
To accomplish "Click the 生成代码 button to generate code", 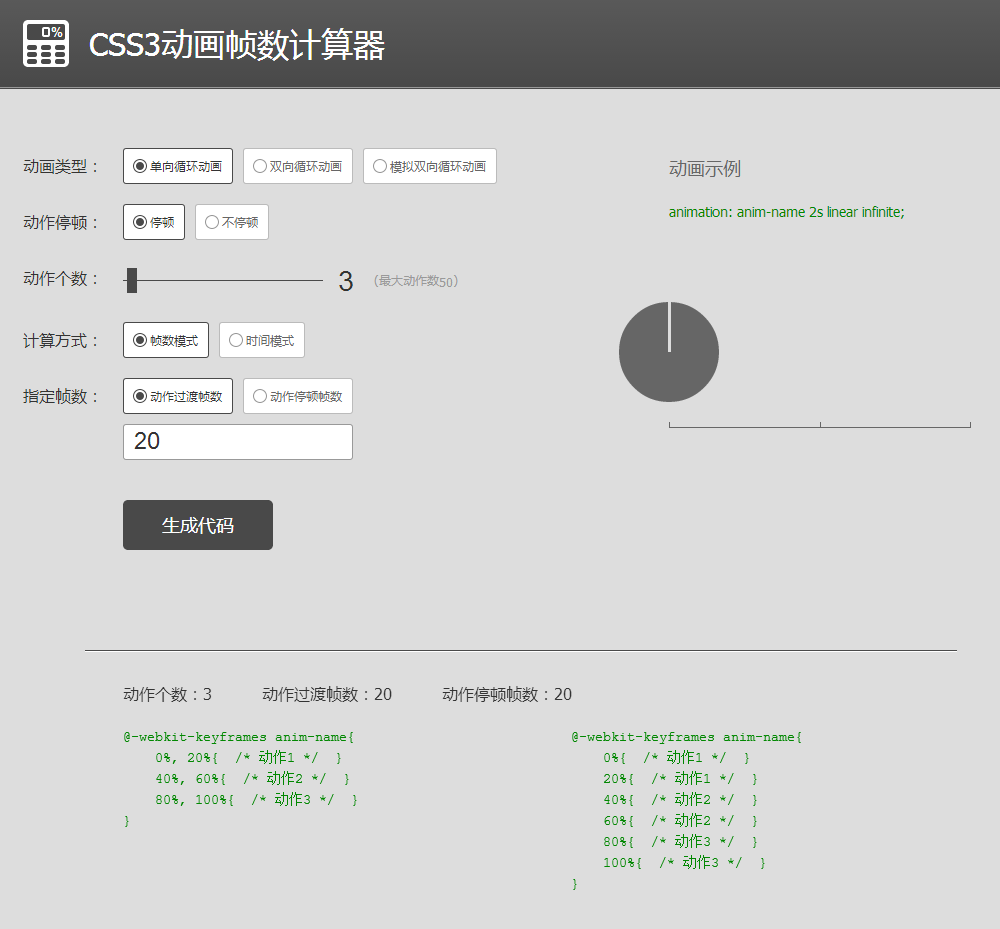I will (197, 524).
